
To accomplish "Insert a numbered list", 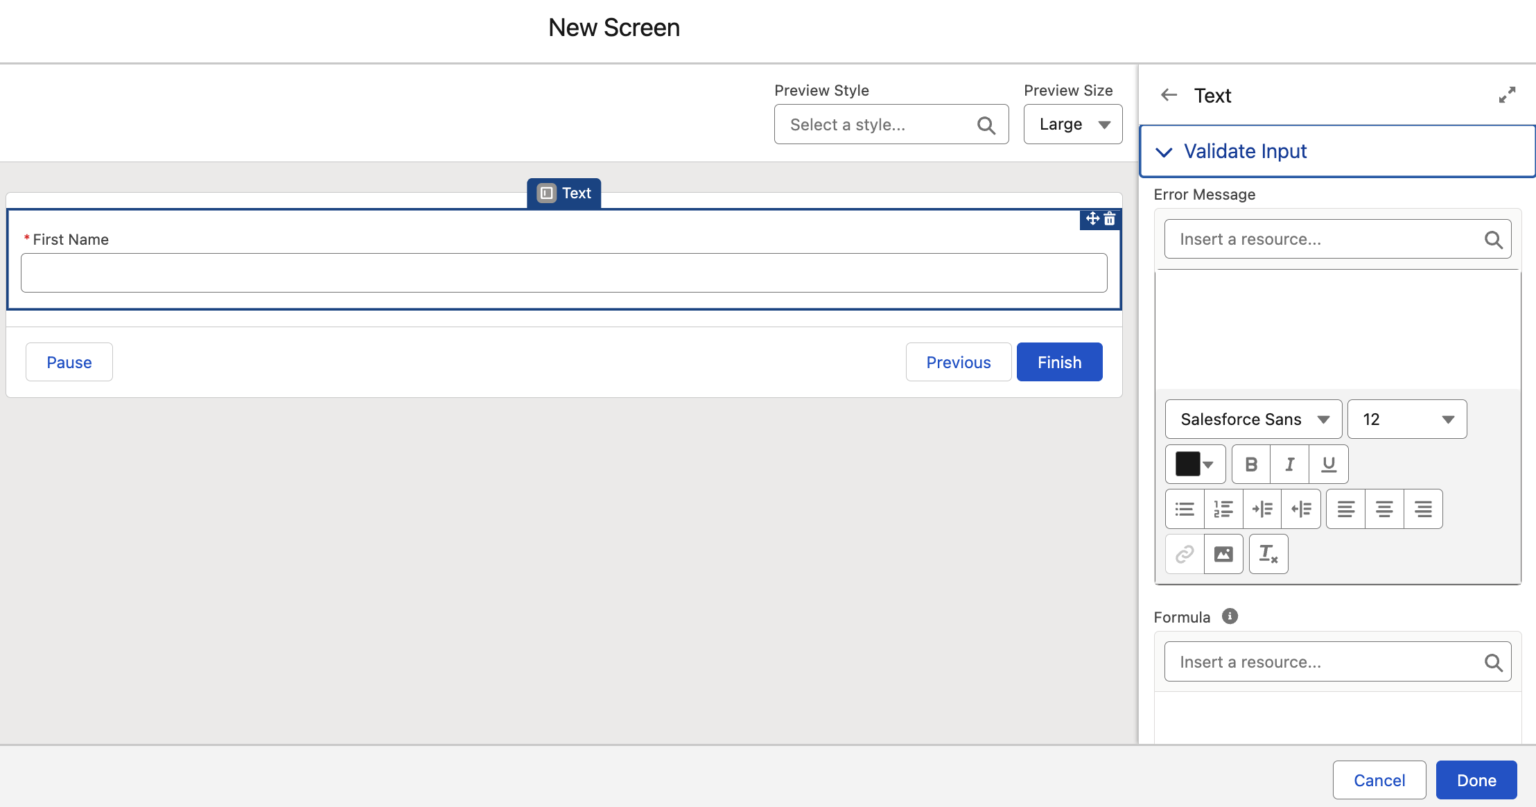I will [x=1223, y=509].
